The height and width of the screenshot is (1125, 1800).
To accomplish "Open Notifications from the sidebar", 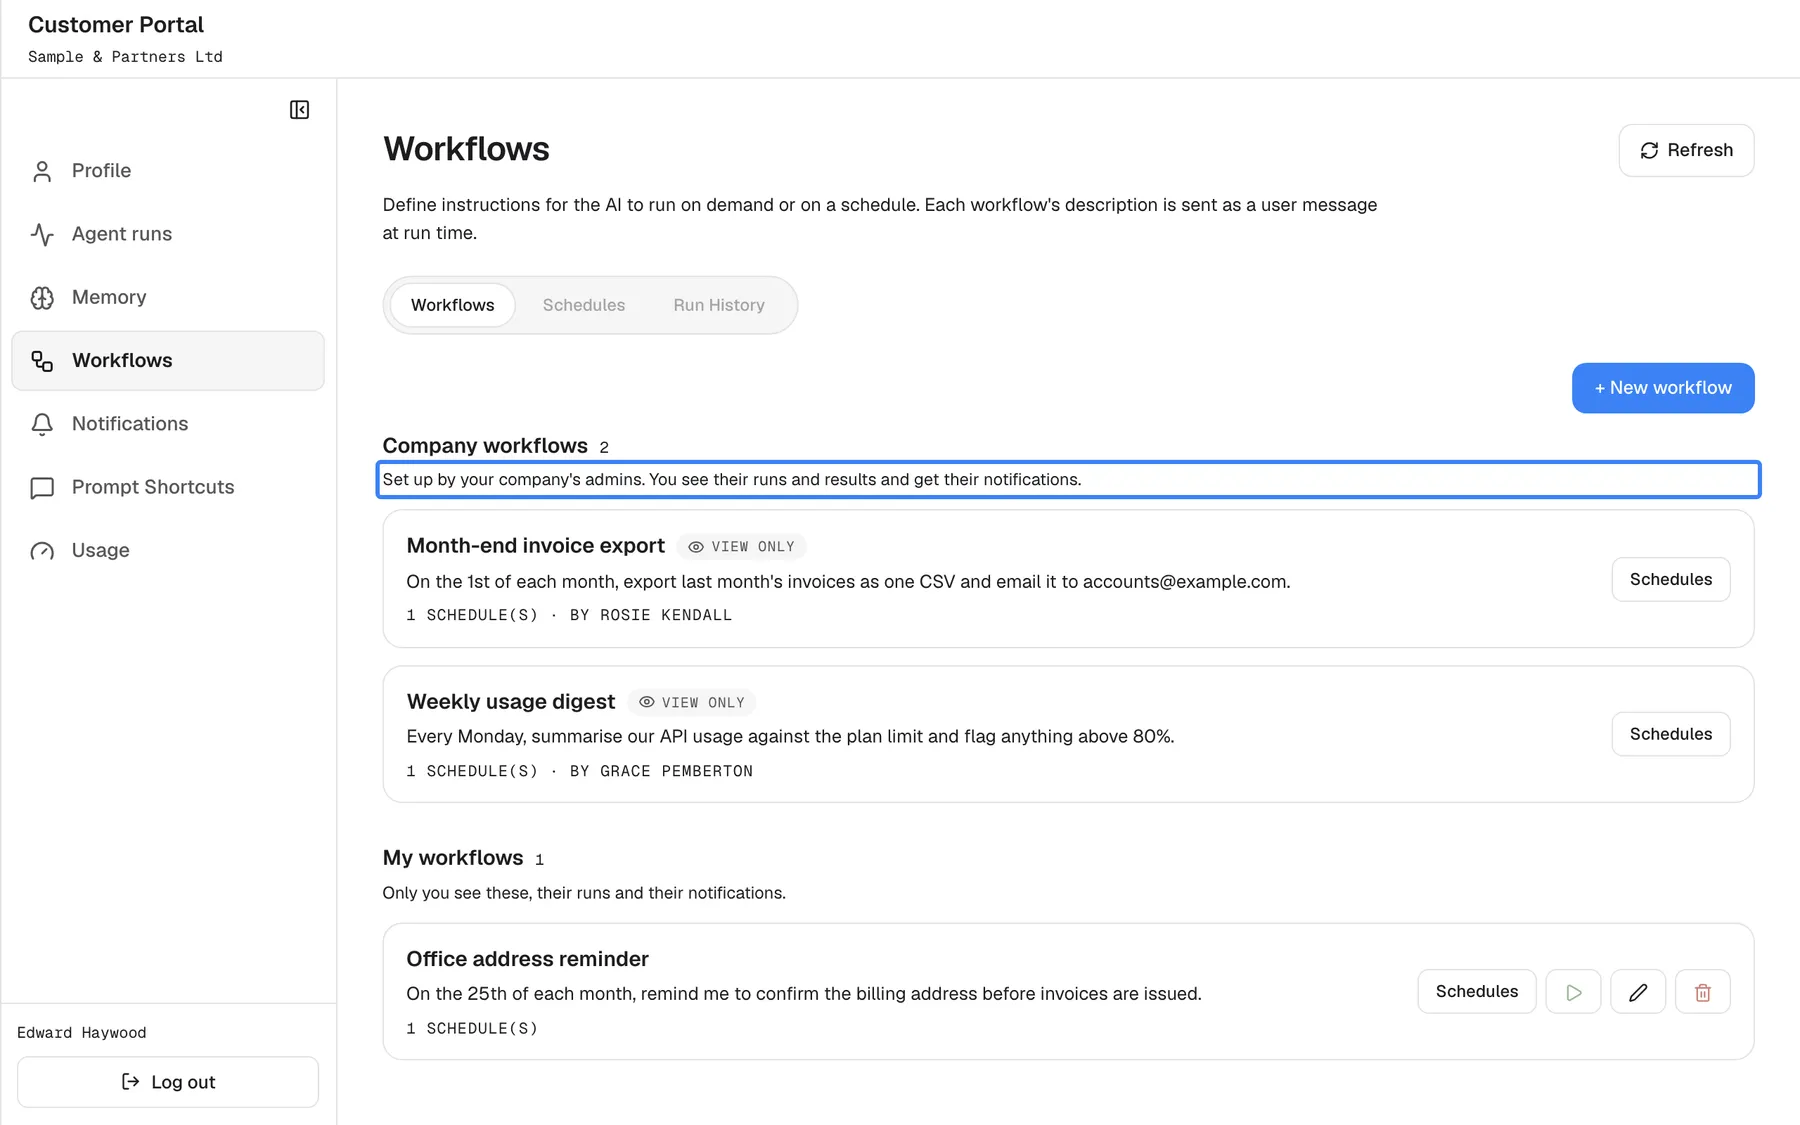I will click(x=168, y=424).
